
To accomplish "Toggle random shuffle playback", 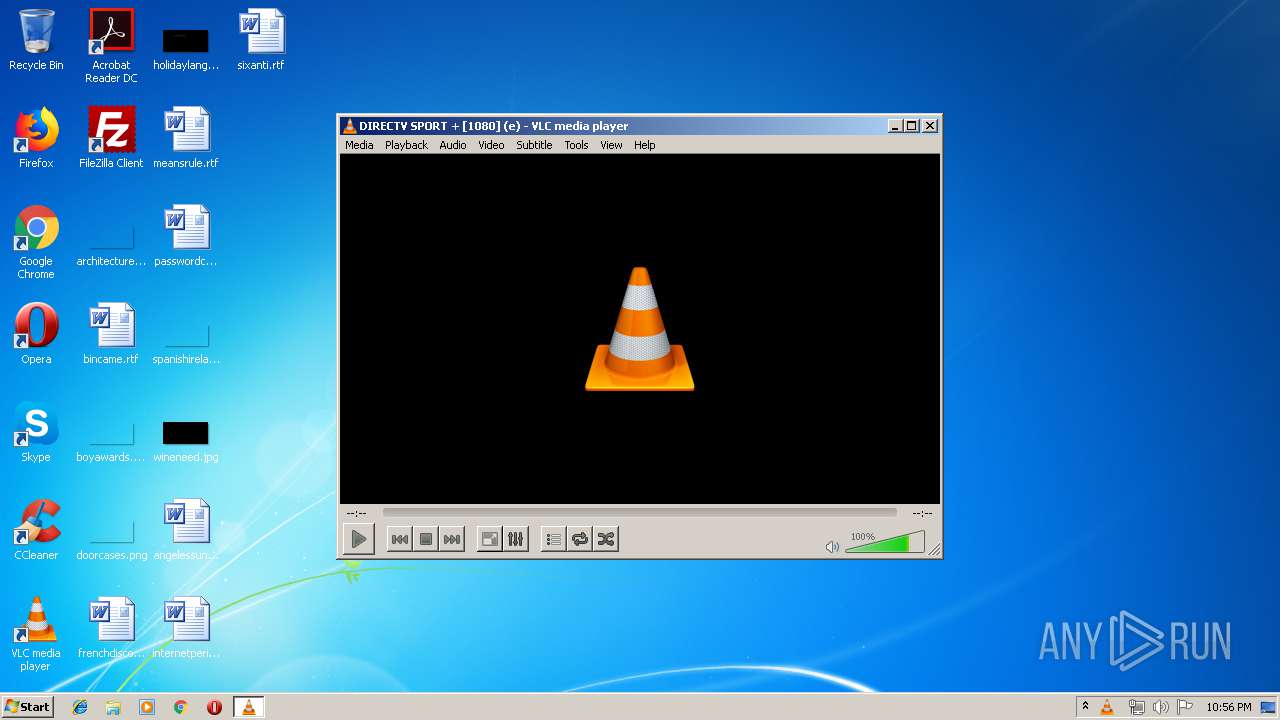I will [606, 539].
